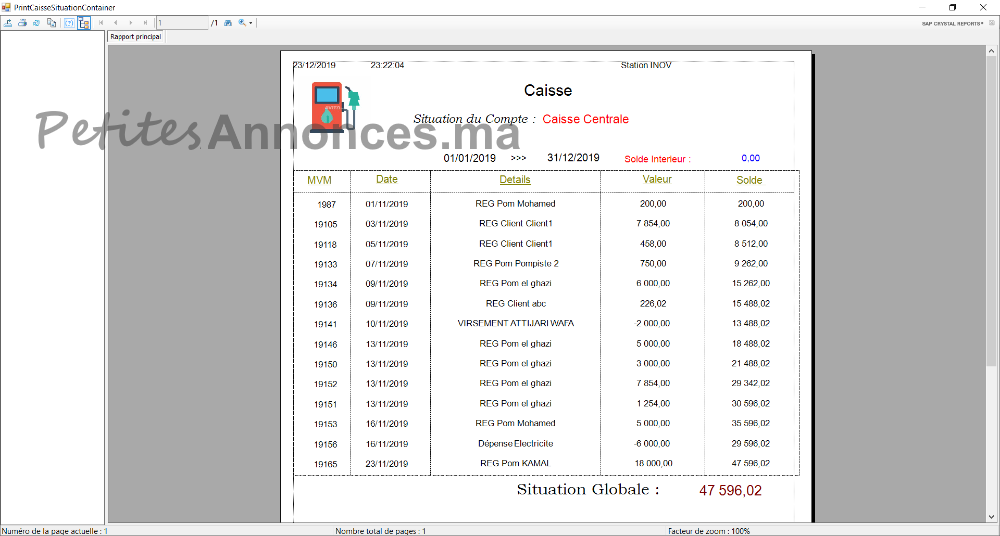The height and width of the screenshot is (536, 1000).
Task: Click REG Pom Pompiste 2 details
Action: click(x=516, y=264)
